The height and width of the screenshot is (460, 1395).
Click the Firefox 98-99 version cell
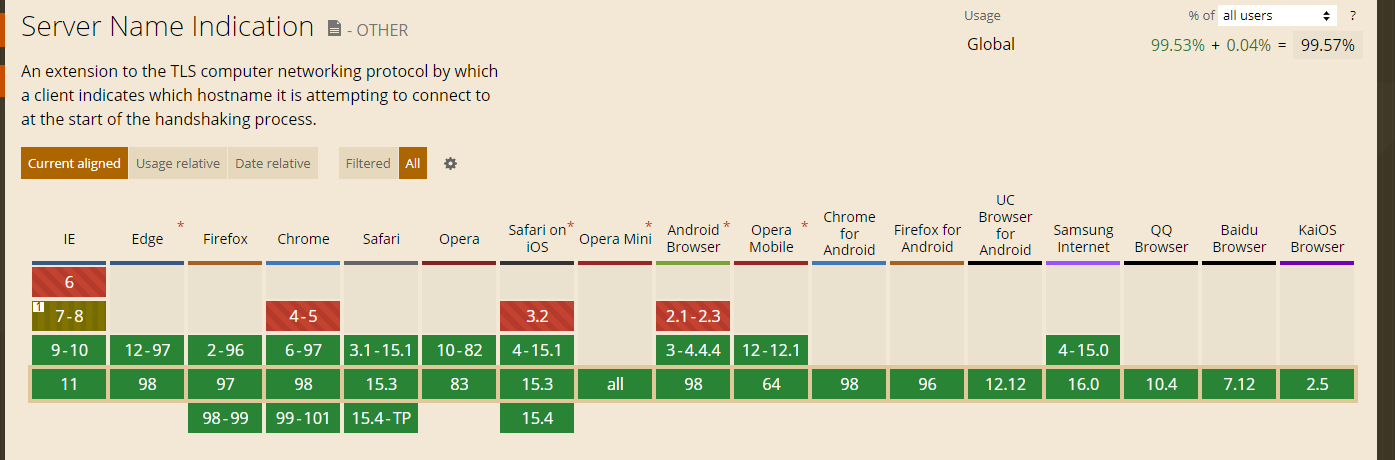click(225, 418)
